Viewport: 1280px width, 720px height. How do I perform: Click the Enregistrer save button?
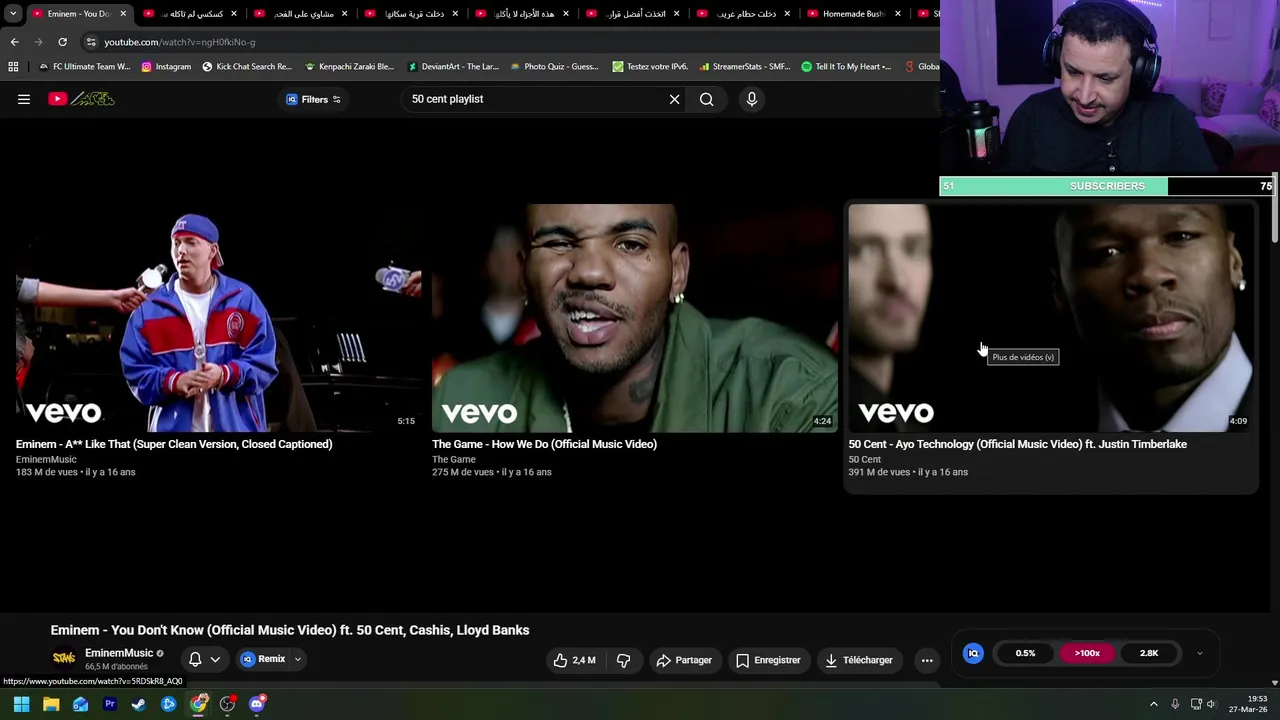[x=768, y=660]
